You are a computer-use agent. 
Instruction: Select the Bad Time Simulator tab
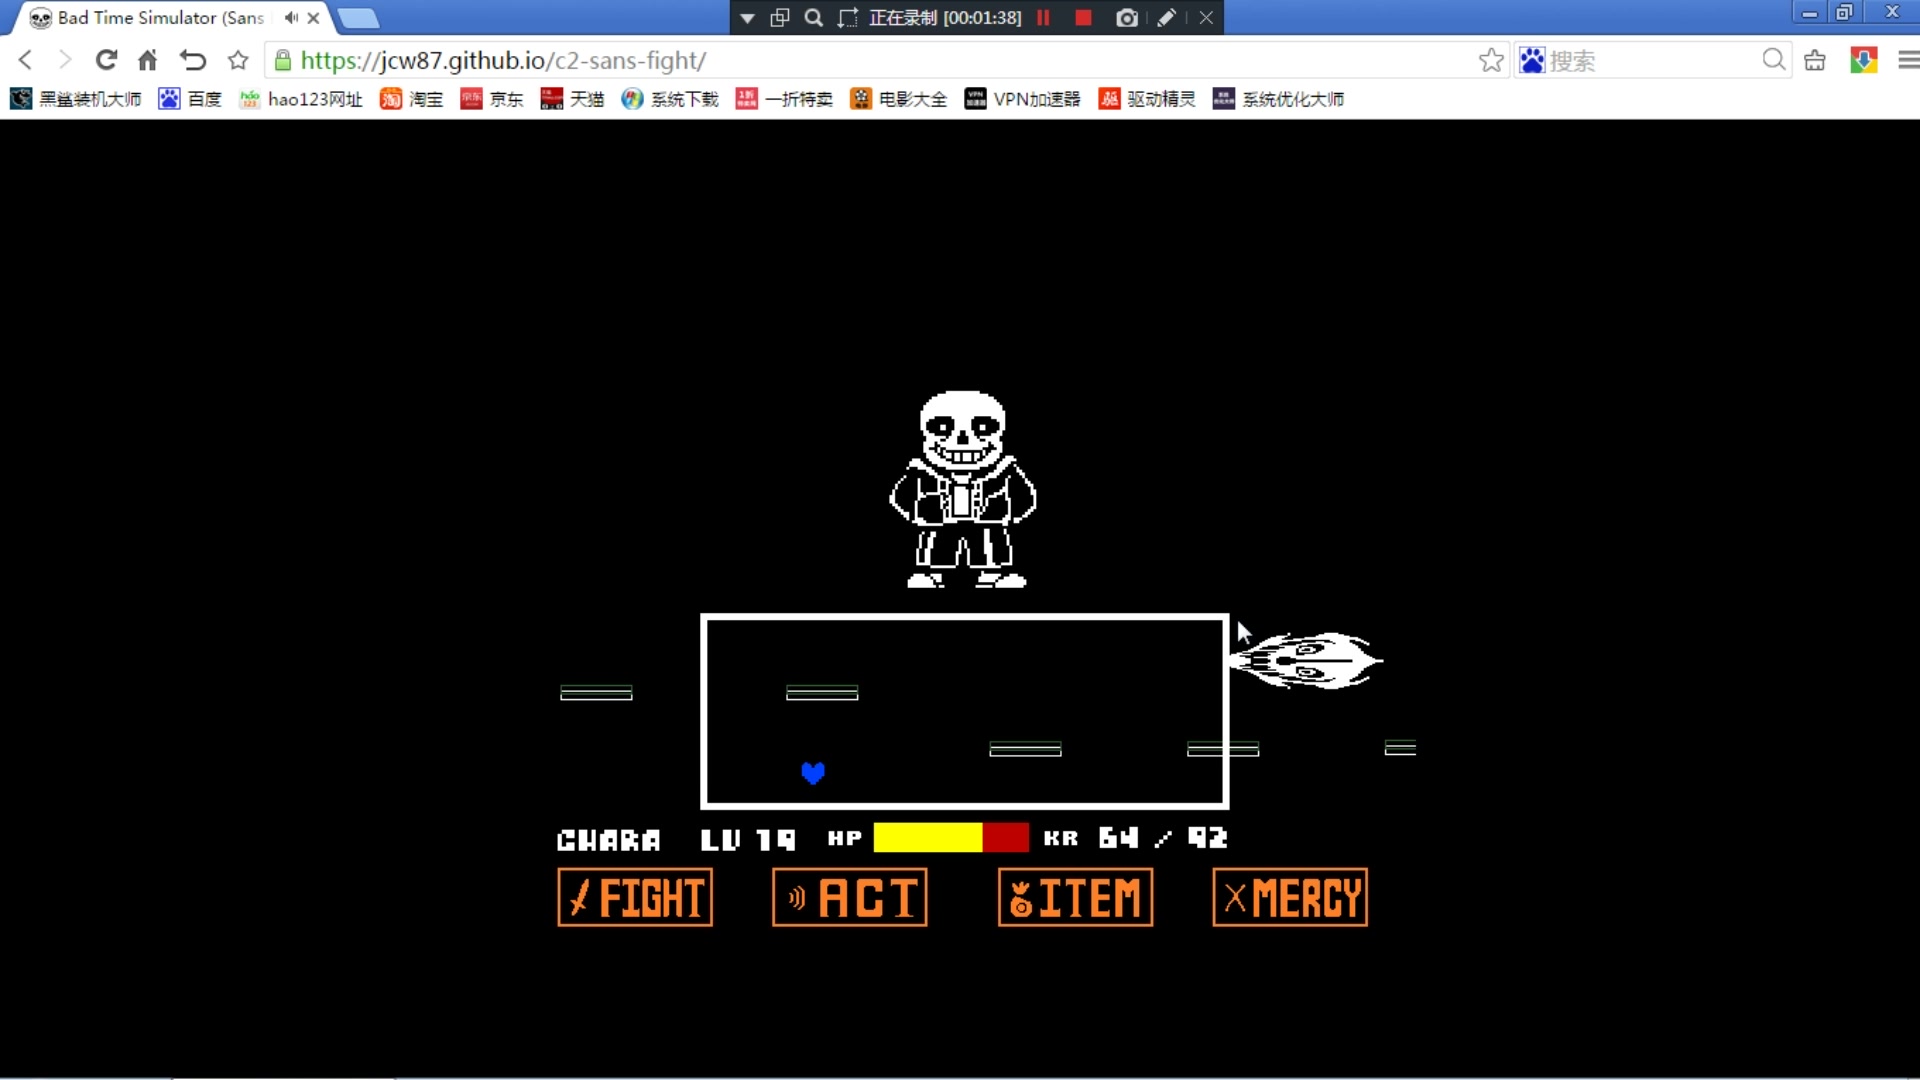pos(160,17)
